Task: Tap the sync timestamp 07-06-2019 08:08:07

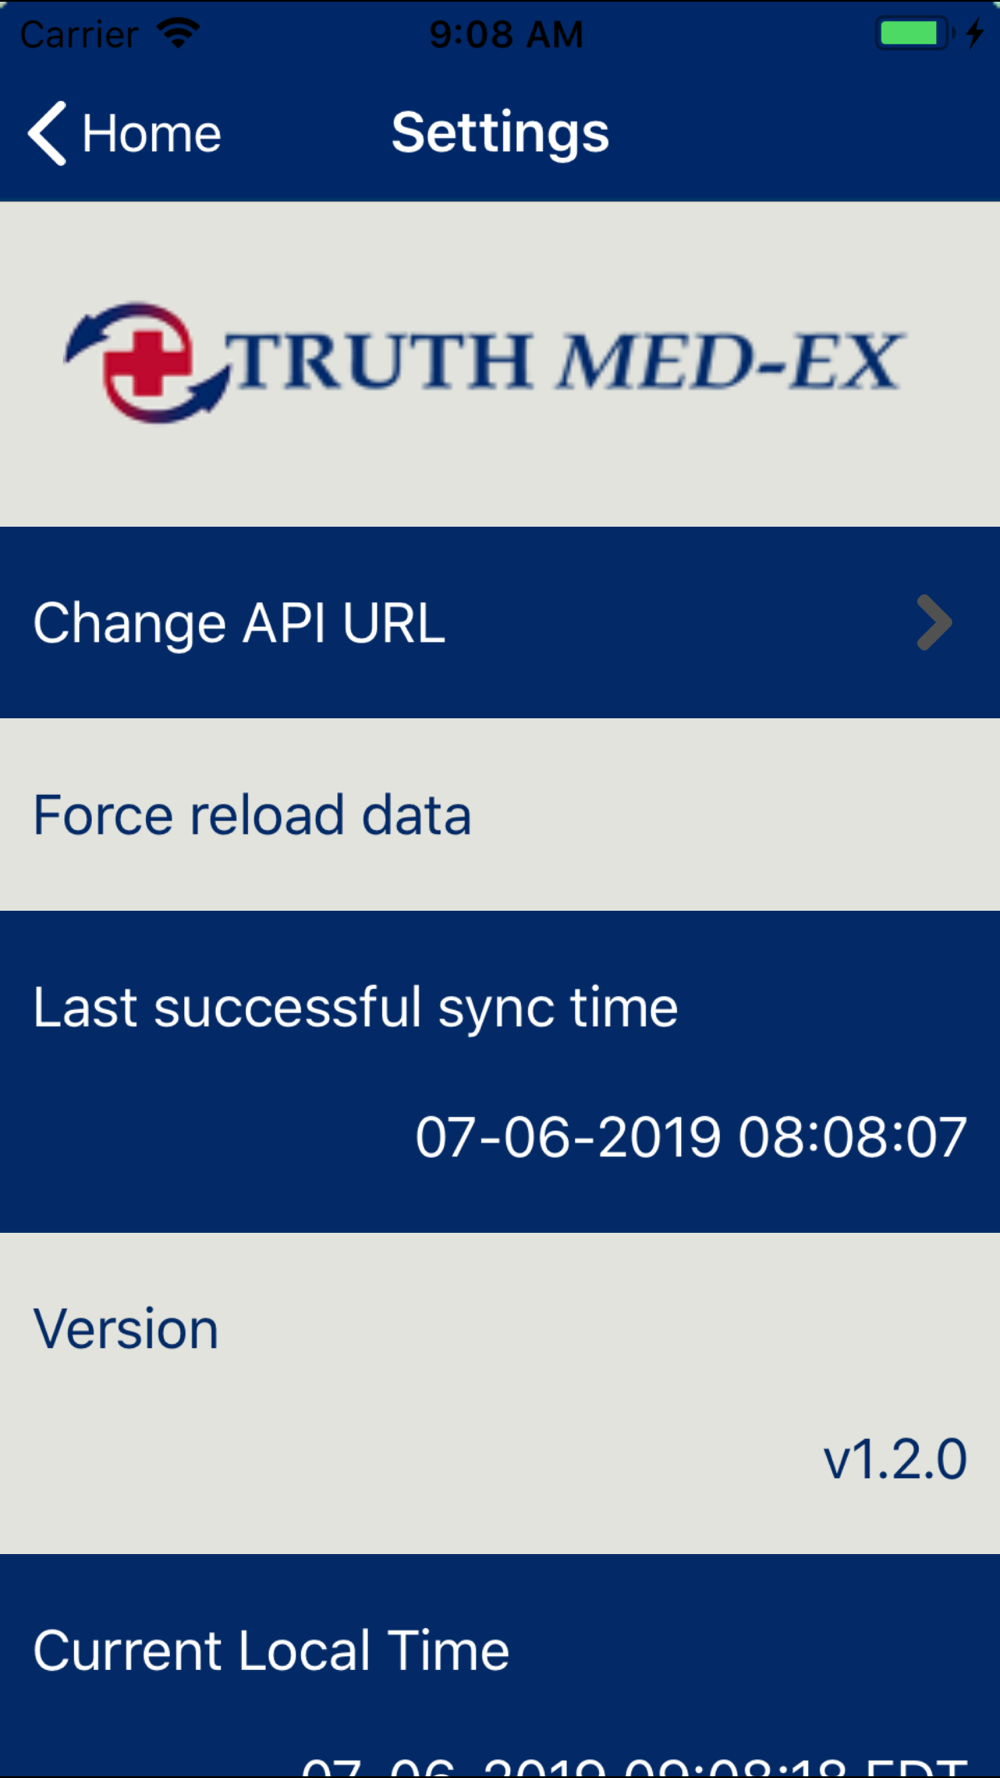Action: pyautogui.click(x=691, y=1137)
